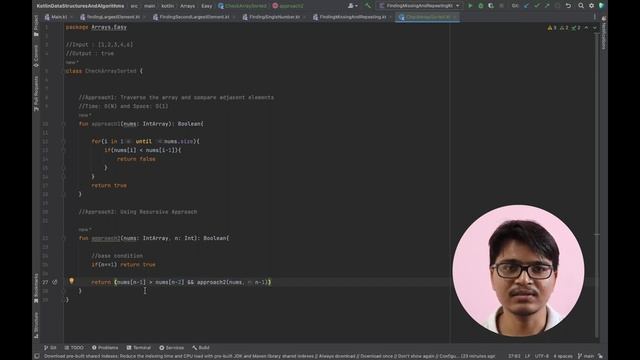Click the 4 spaces indent setting
Viewport: 640px width, 360px height.
point(563,356)
